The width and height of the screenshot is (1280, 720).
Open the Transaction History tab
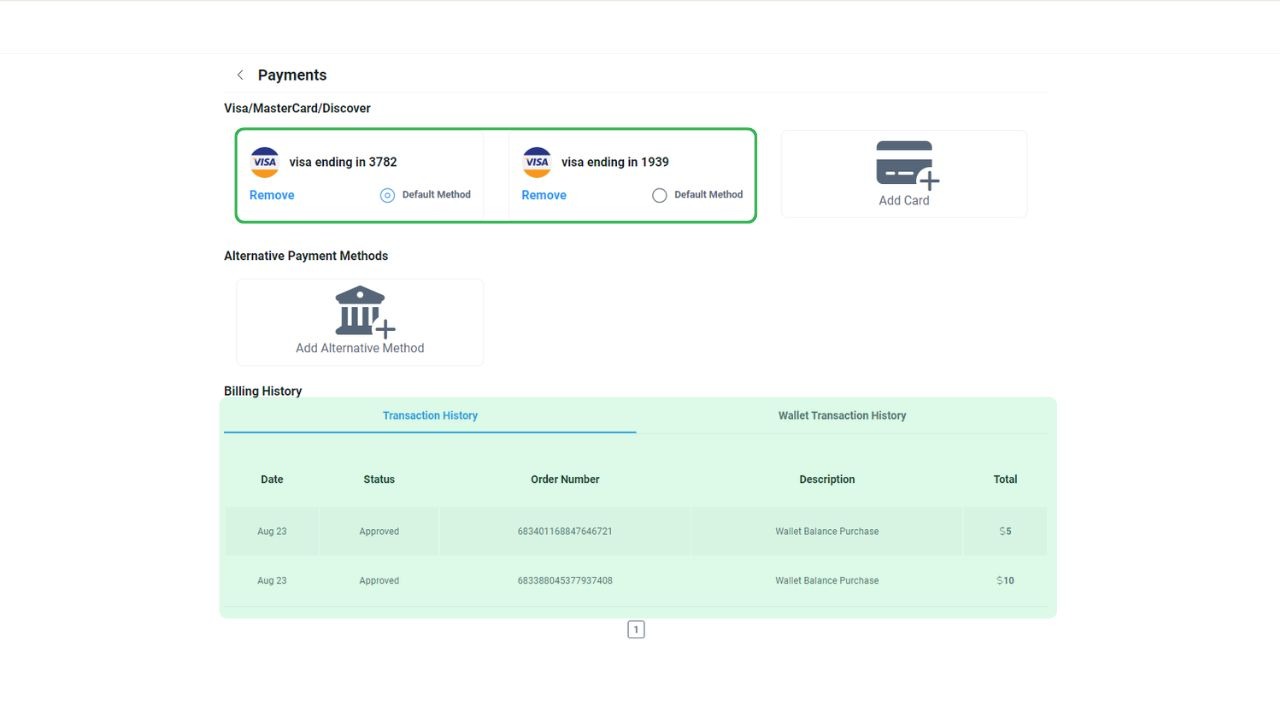pos(430,416)
